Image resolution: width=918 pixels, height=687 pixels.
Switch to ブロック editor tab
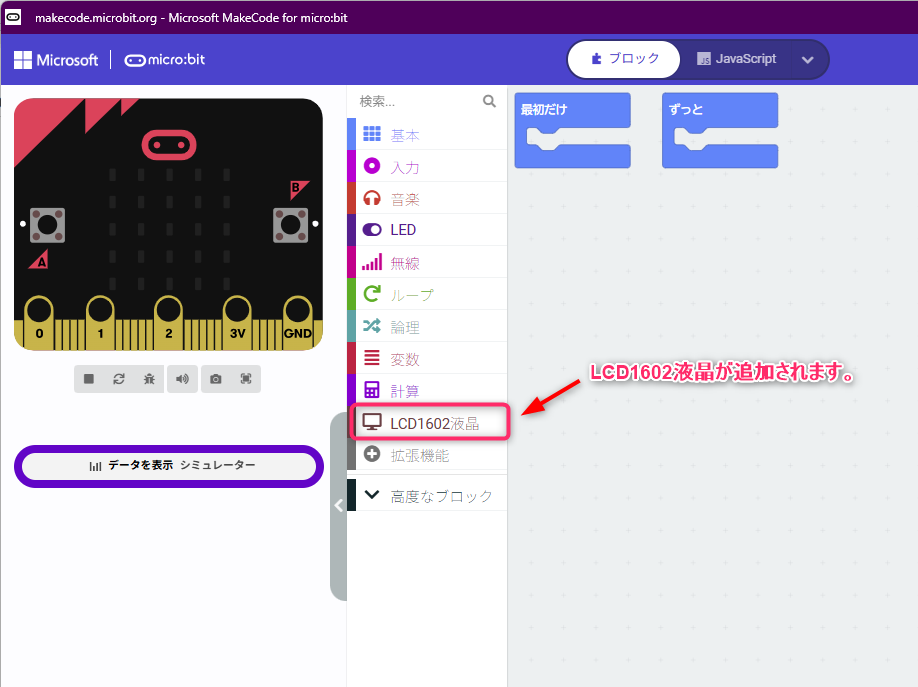pyautogui.click(x=624, y=59)
